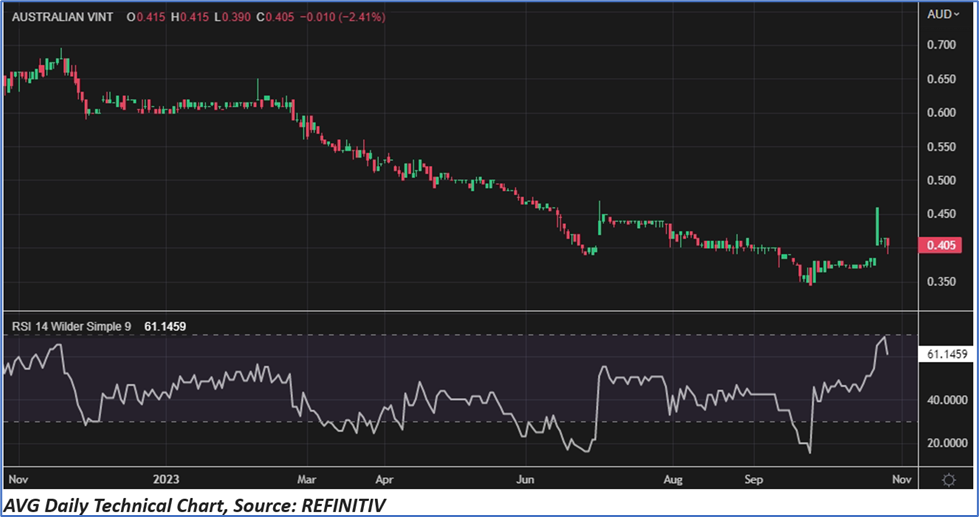The image size is (979, 517).
Task: Click the high value H0.415
Action: pyautogui.click(x=190, y=17)
